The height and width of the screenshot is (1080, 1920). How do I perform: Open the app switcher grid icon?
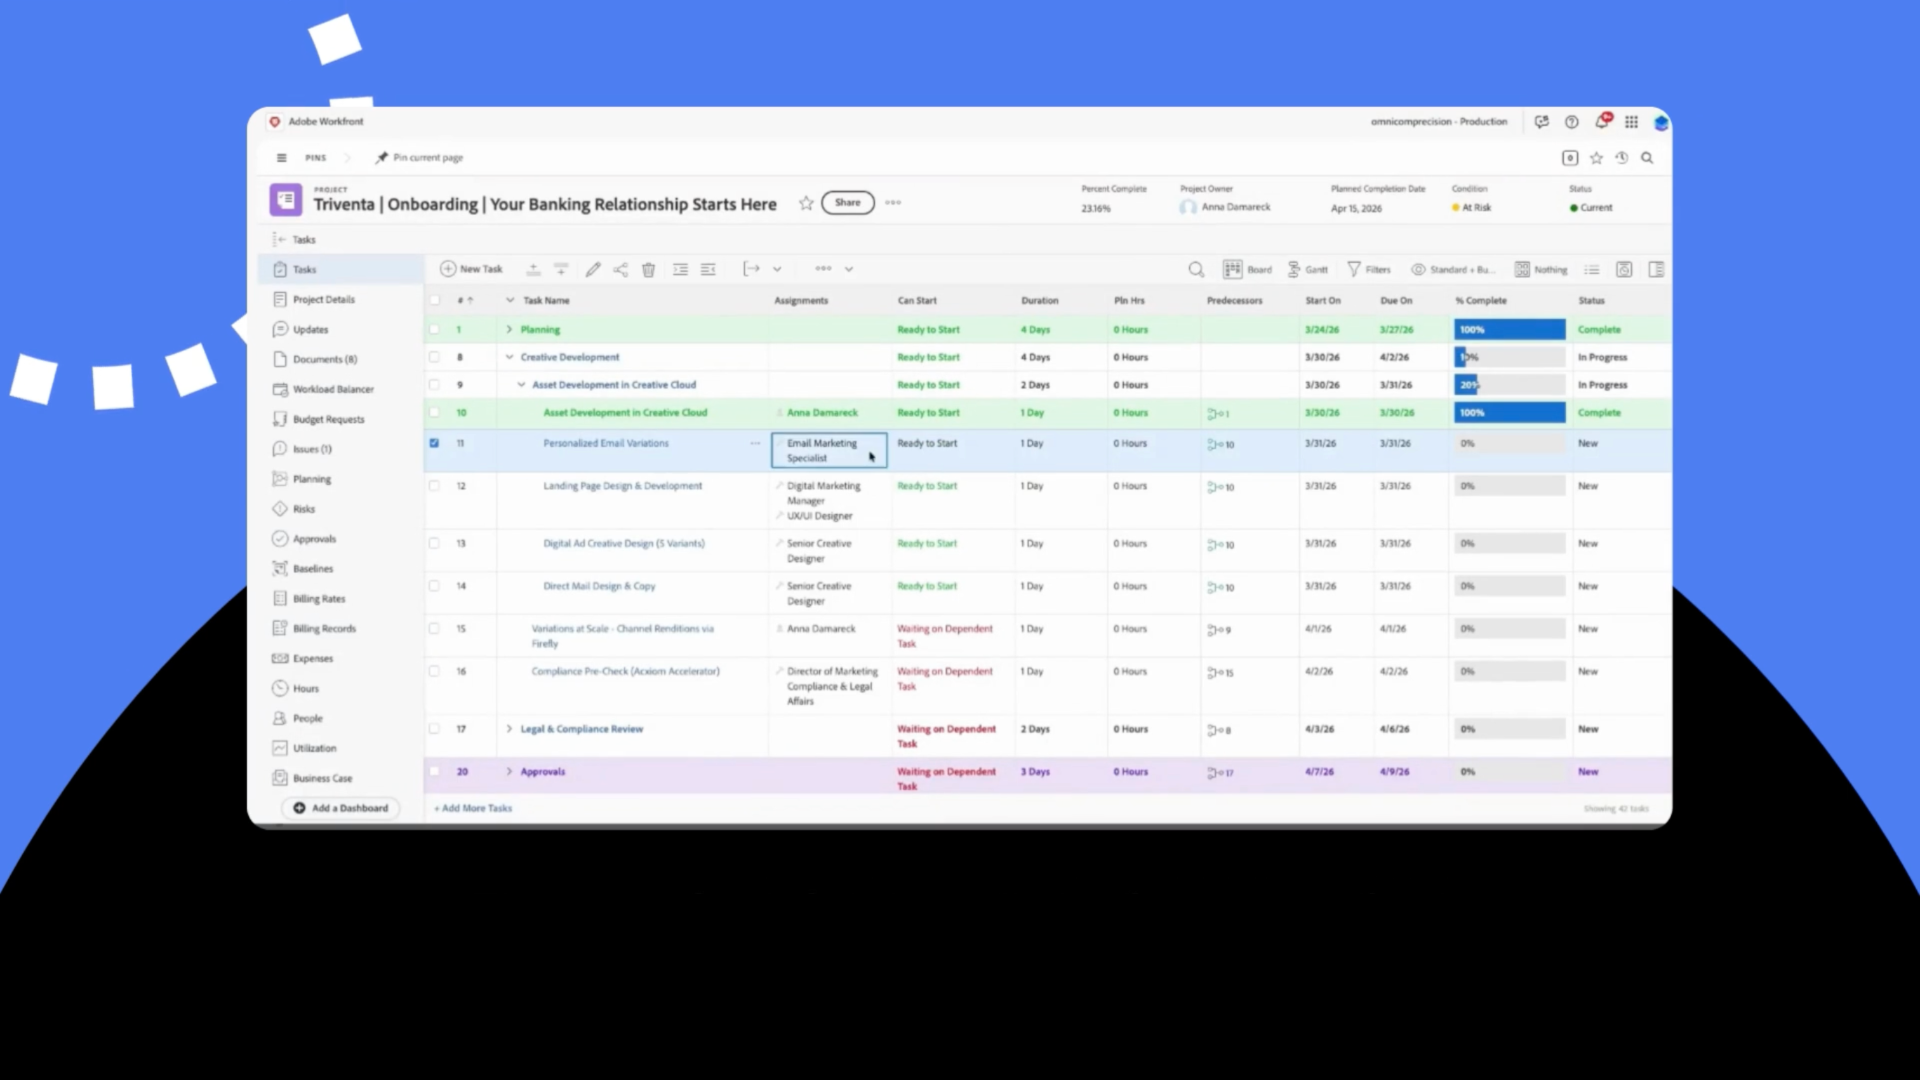click(1631, 122)
